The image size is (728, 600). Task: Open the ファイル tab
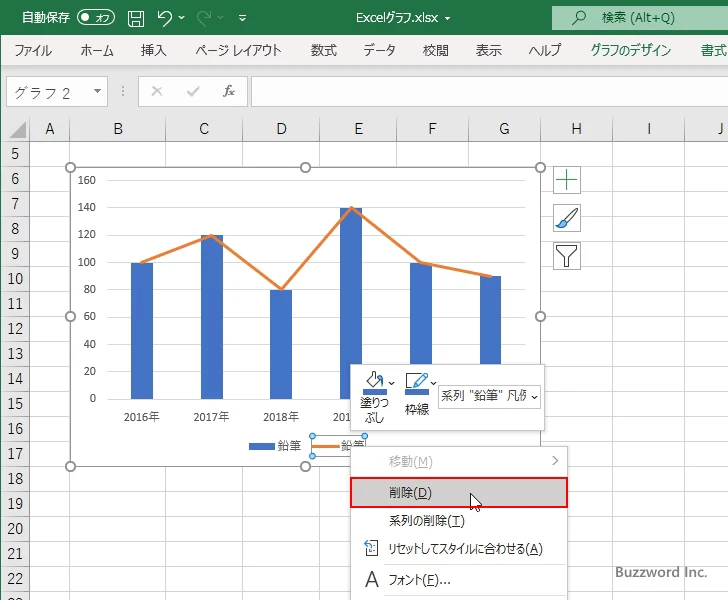tap(33, 50)
